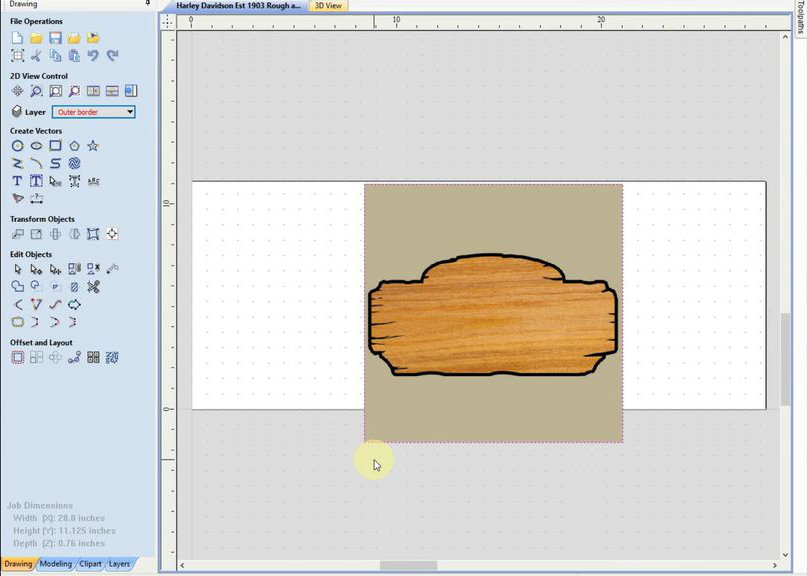Open the Offset Vectors tool
The width and height of the screenshot is (807, 576).
coord(17,357)
